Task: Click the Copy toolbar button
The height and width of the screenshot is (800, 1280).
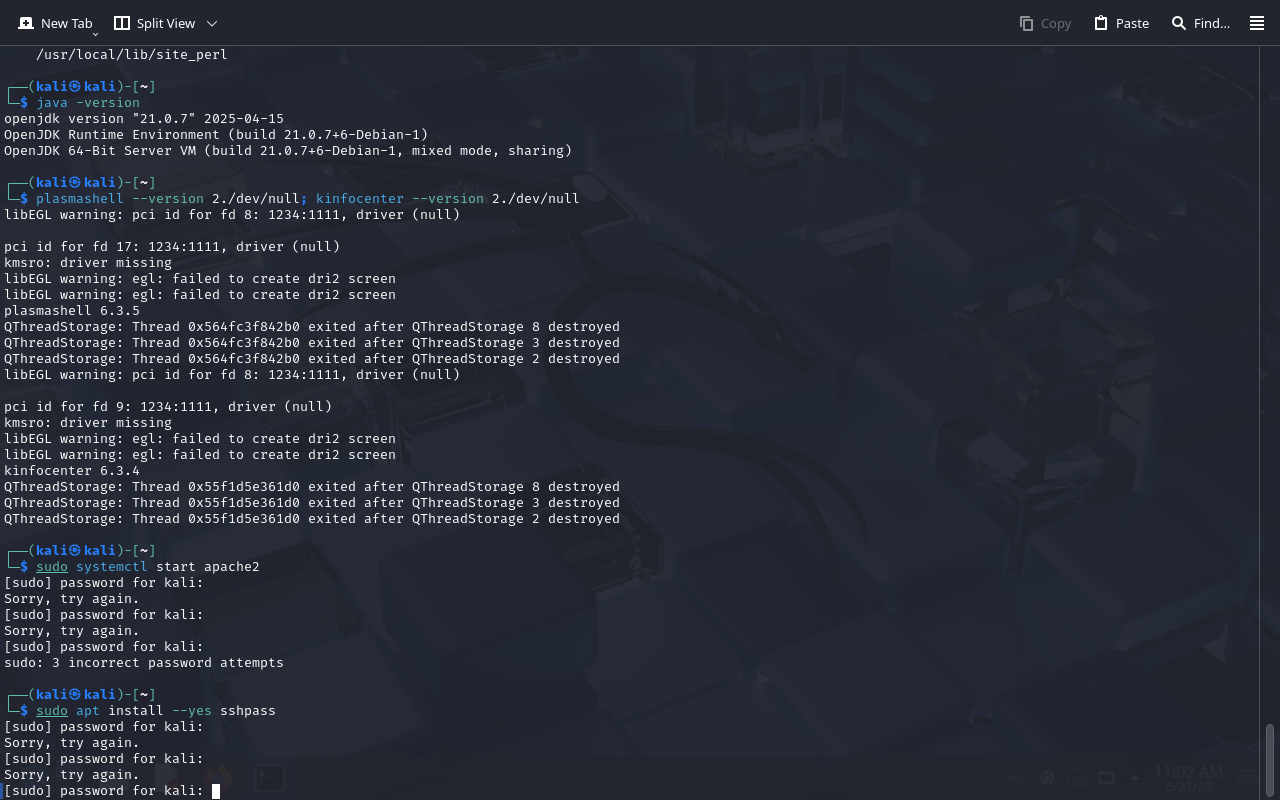Action: [1045, 23]
